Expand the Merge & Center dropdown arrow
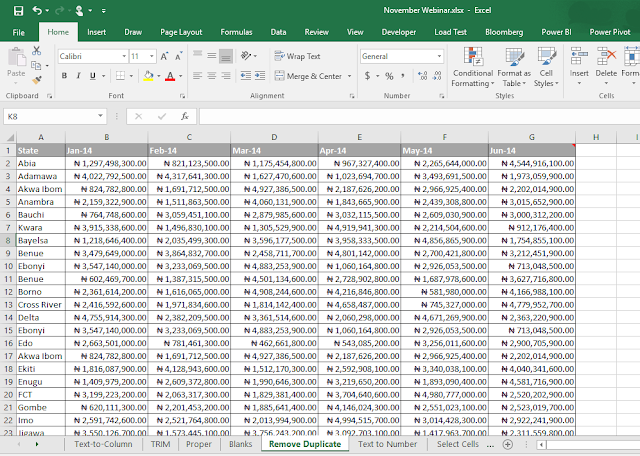Image resolution: width=640 pixels, height=456 pixels. [x=349, y=76]
